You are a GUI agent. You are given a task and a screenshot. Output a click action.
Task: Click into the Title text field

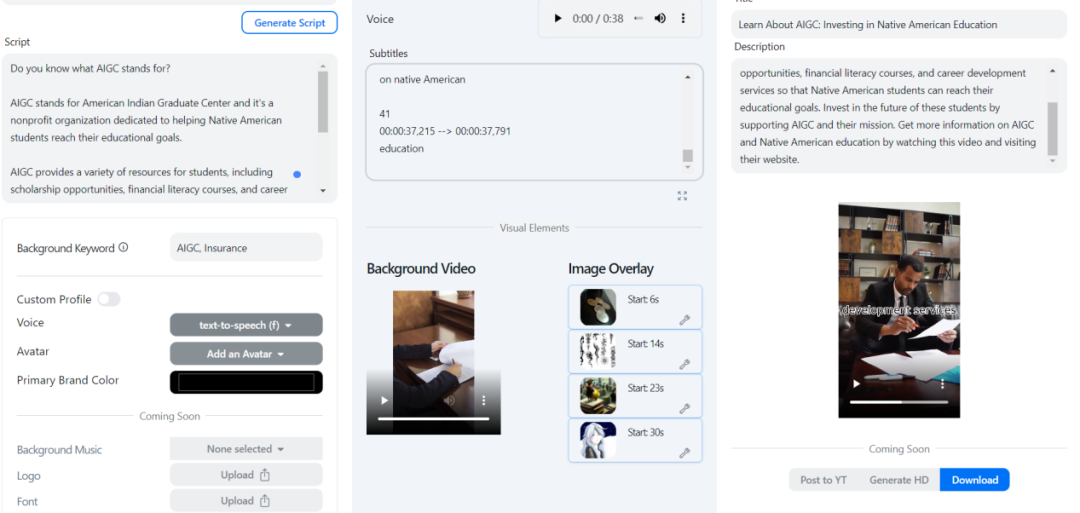click(899, 24)
